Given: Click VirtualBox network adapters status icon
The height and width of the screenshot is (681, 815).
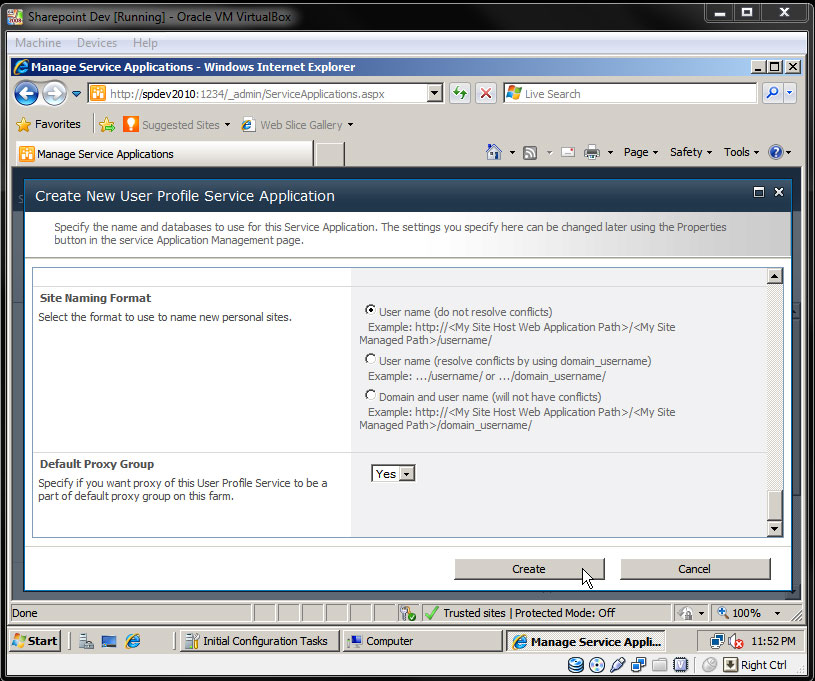Looking at the screenshot, I should click(638, 665).
